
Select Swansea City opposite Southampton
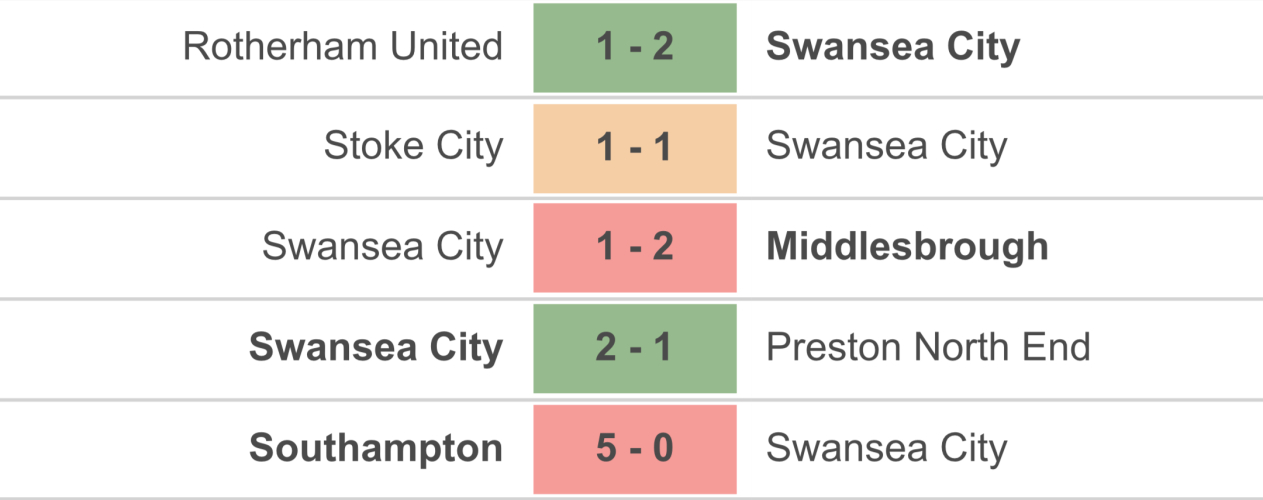point(886,448)
